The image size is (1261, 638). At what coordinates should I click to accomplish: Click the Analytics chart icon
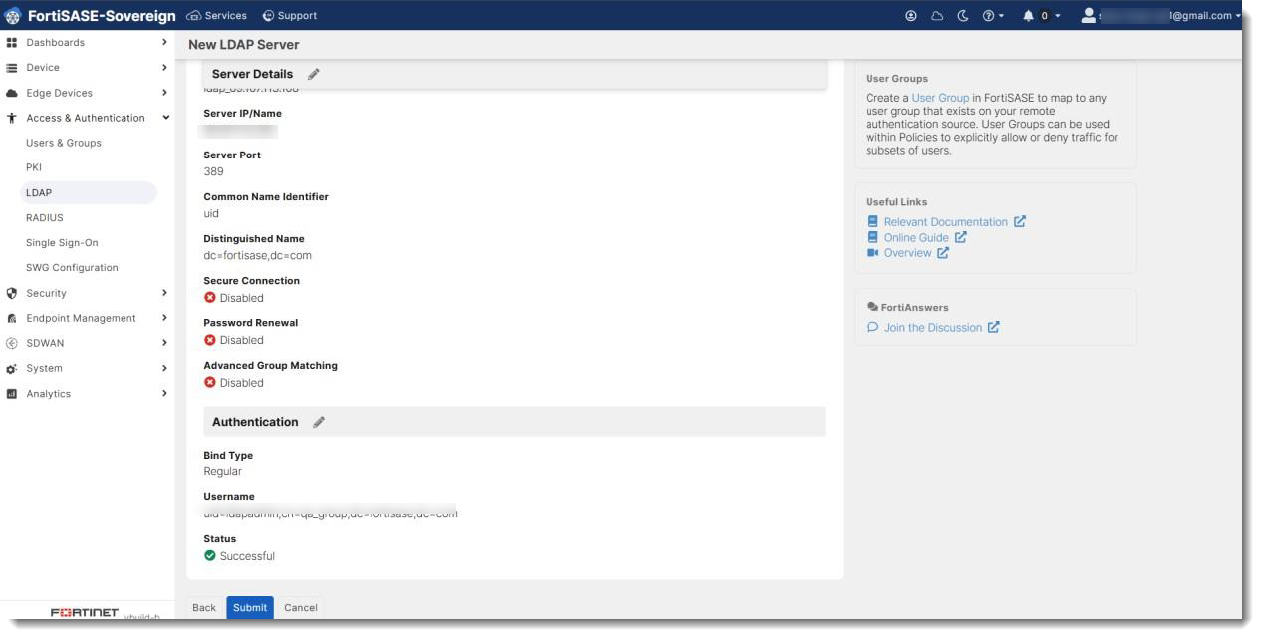12,394
